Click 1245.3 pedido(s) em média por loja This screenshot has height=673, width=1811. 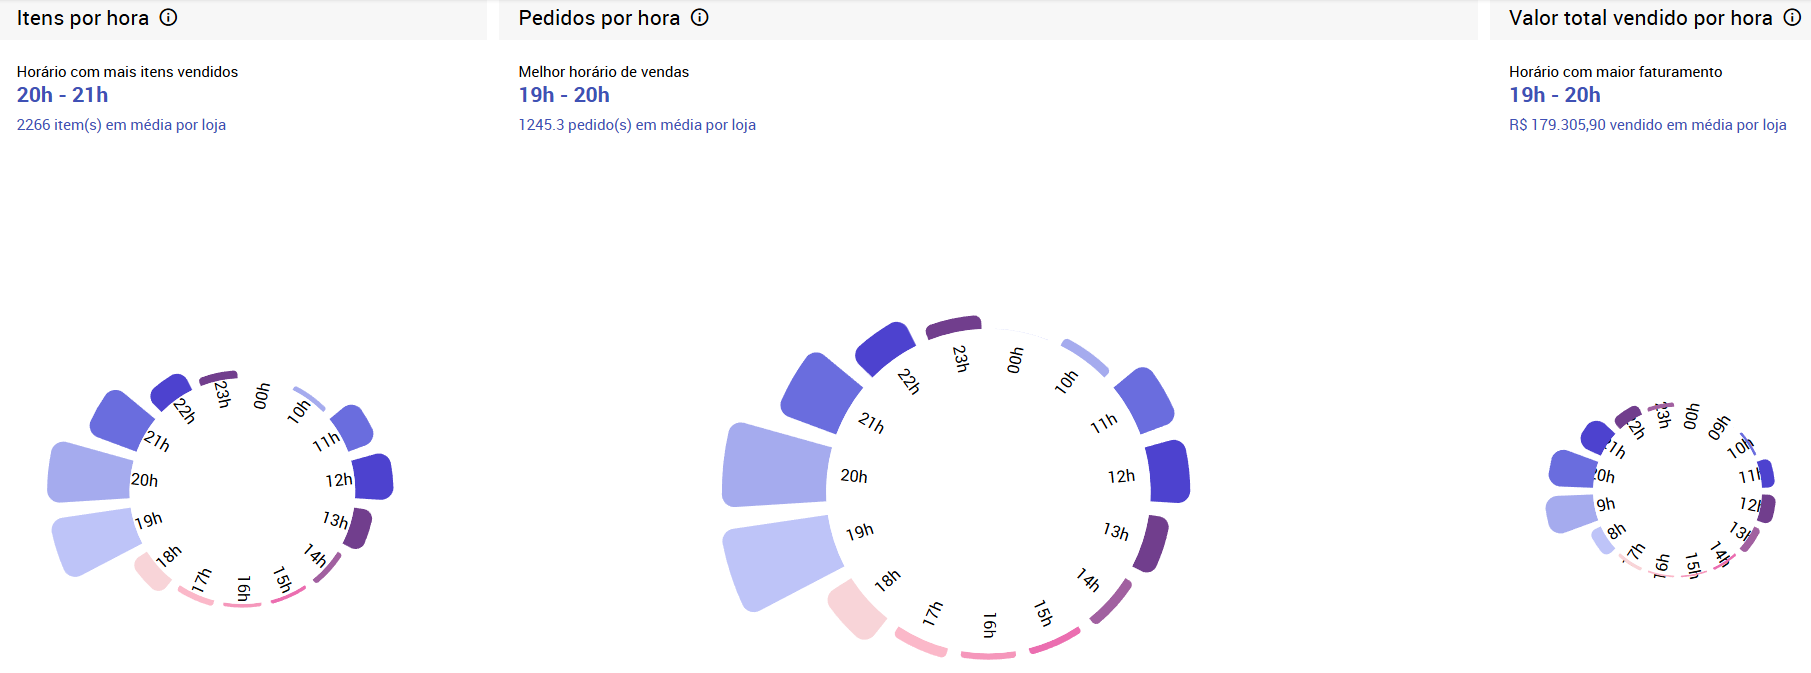pos(637,125)
